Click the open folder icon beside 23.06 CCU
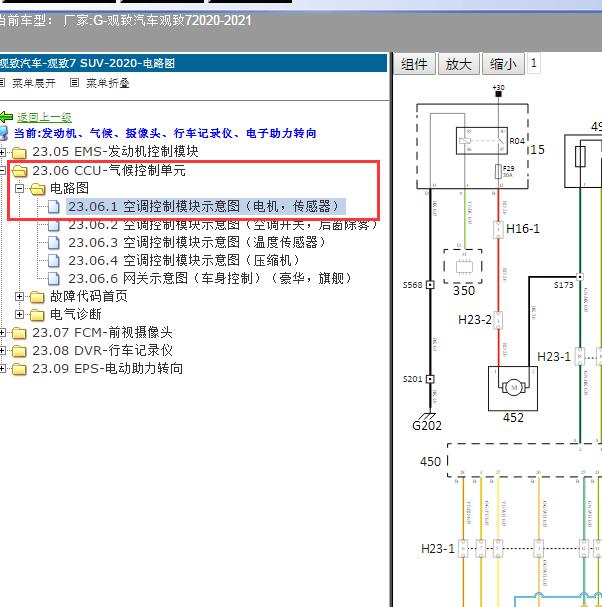602x607 pixels. point(20,171)
